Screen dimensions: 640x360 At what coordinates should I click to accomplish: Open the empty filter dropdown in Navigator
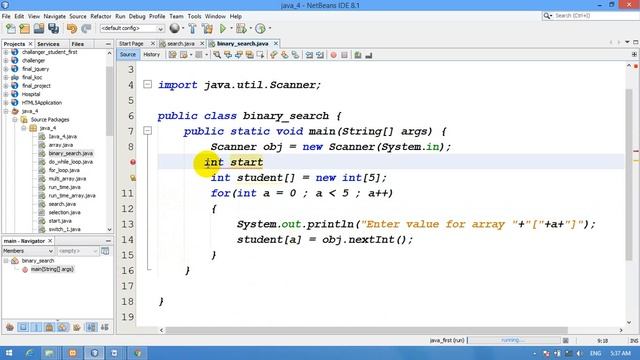[x=77, y=251]
